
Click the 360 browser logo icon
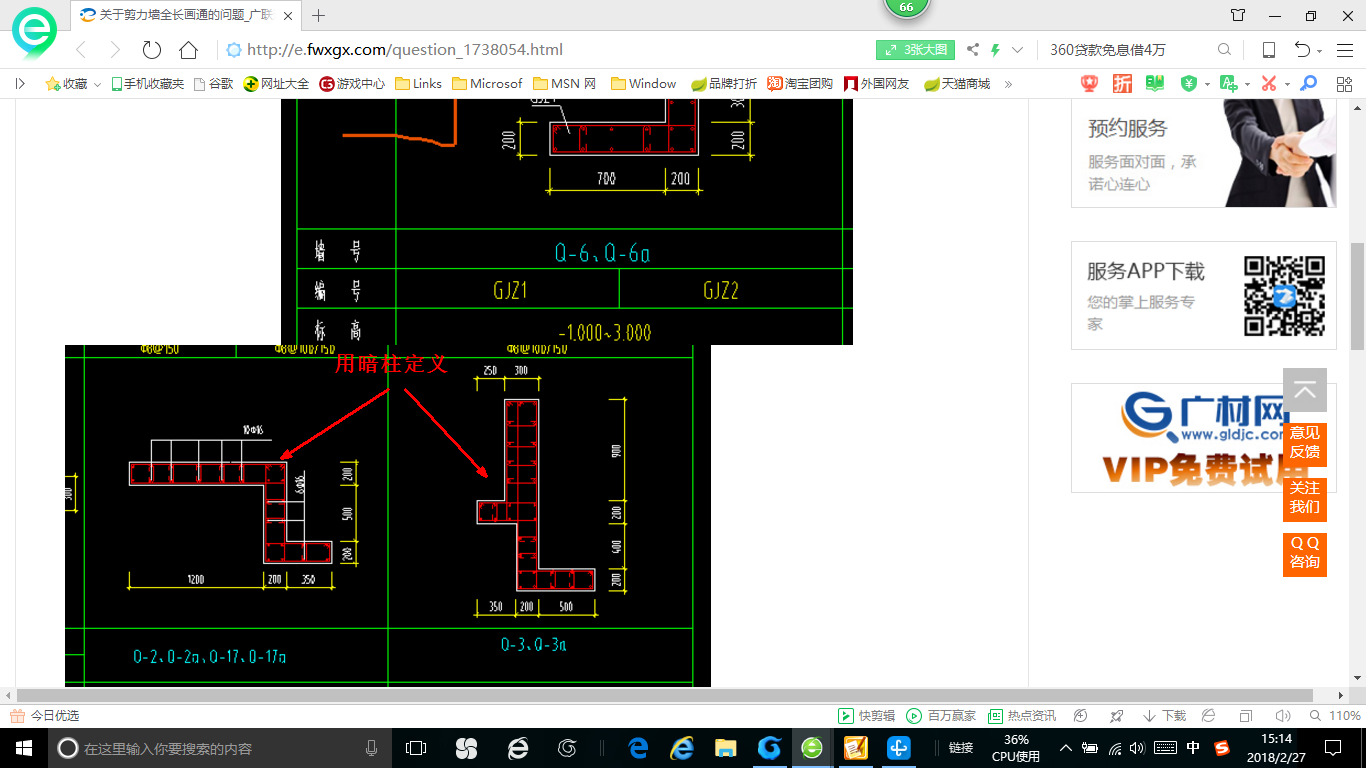tap(35, 33)
